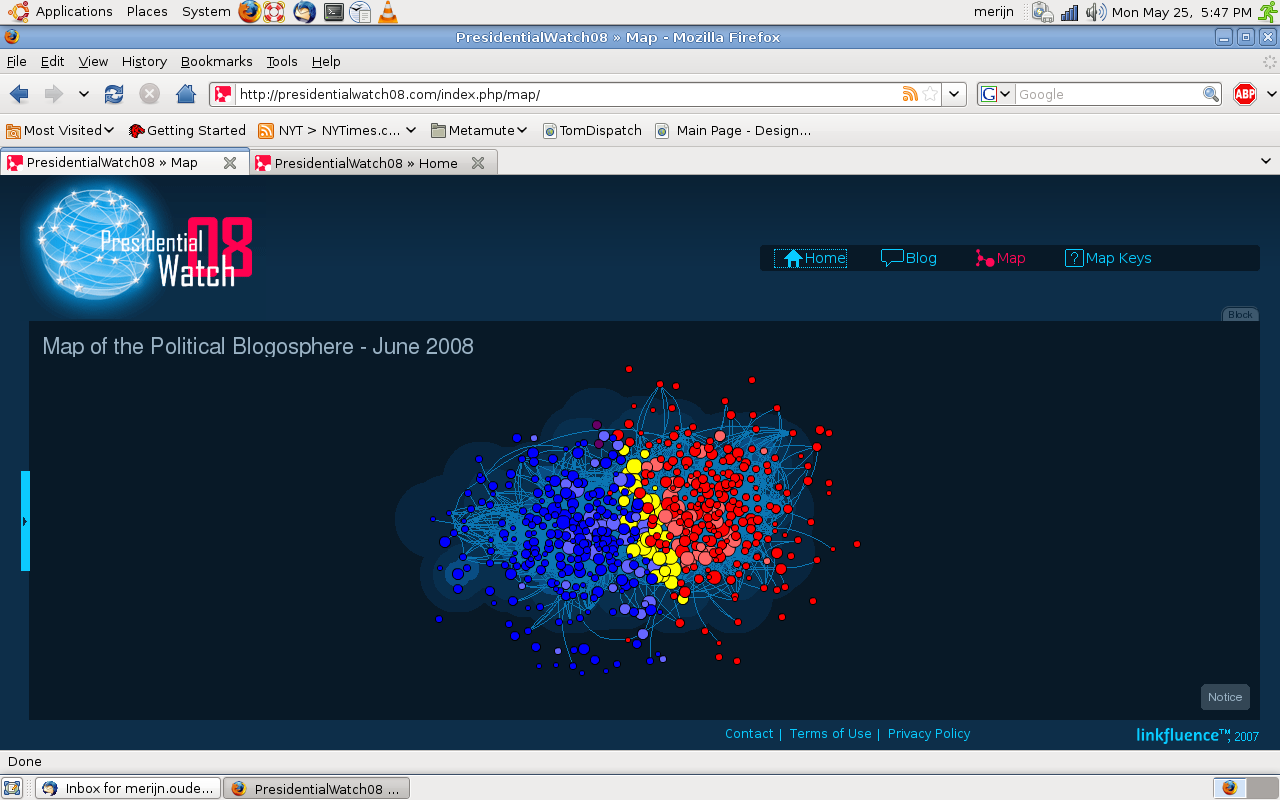Click the RSS feed icon in address bar
The image size is (1280, 800).
point(910,94)
